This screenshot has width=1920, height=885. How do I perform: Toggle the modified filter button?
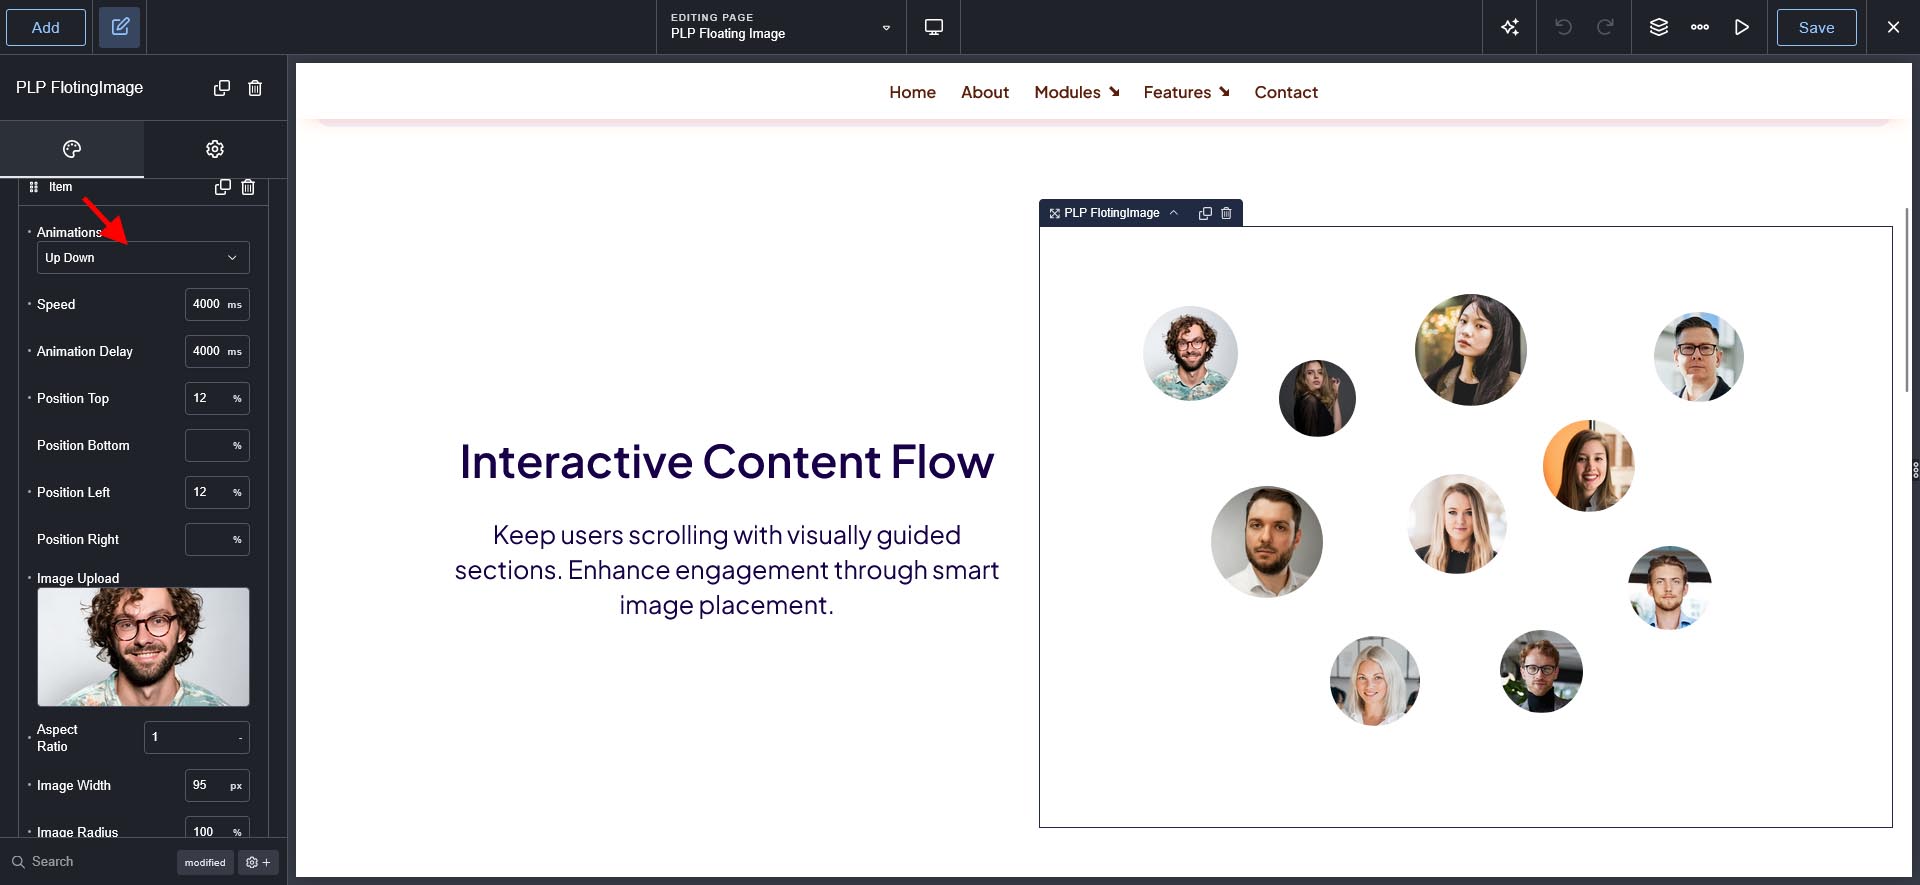pyautogui.click(x=205, y=862)
